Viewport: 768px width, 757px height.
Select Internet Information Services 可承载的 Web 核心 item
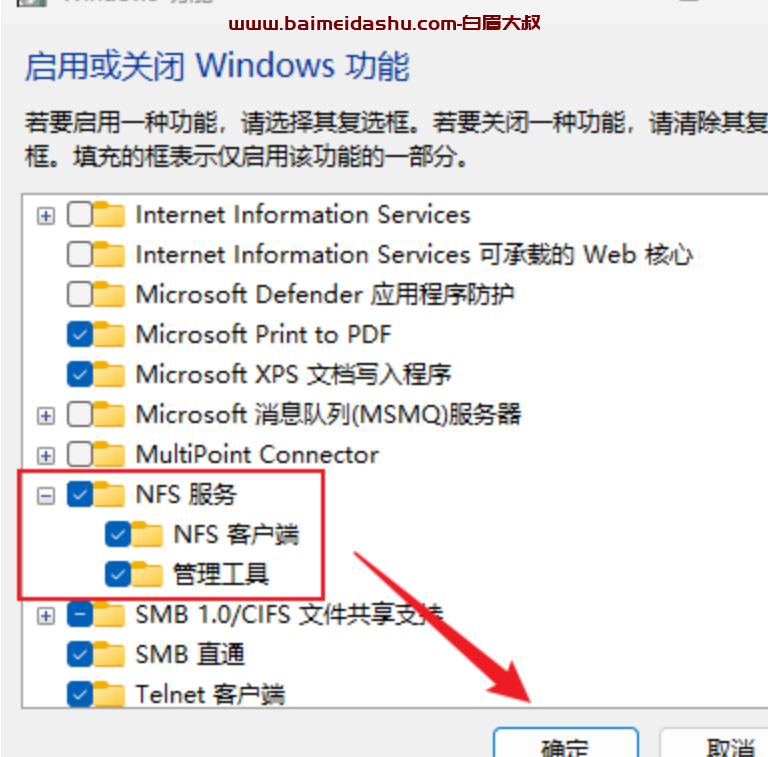(x=414, y=255)
